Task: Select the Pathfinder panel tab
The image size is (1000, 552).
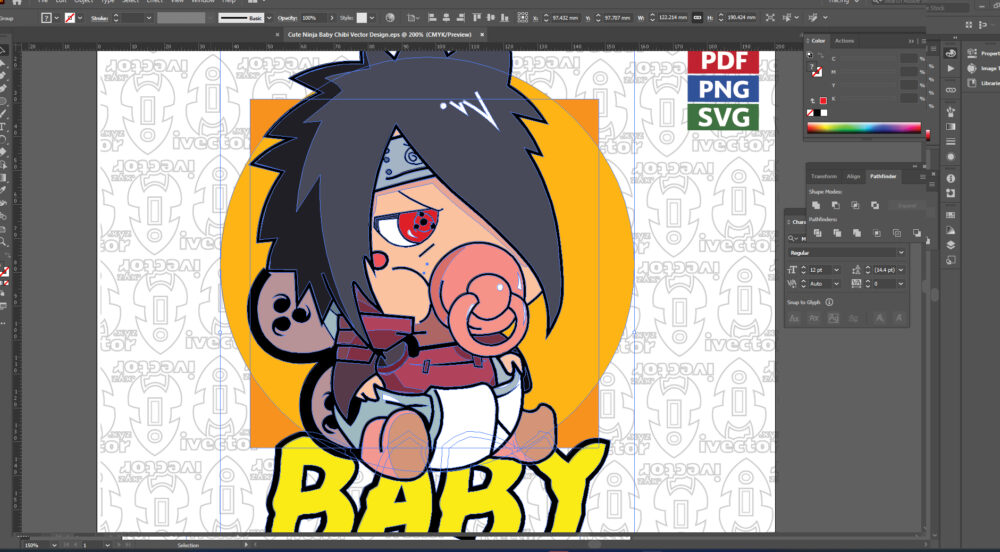Action: pos(883,177)
